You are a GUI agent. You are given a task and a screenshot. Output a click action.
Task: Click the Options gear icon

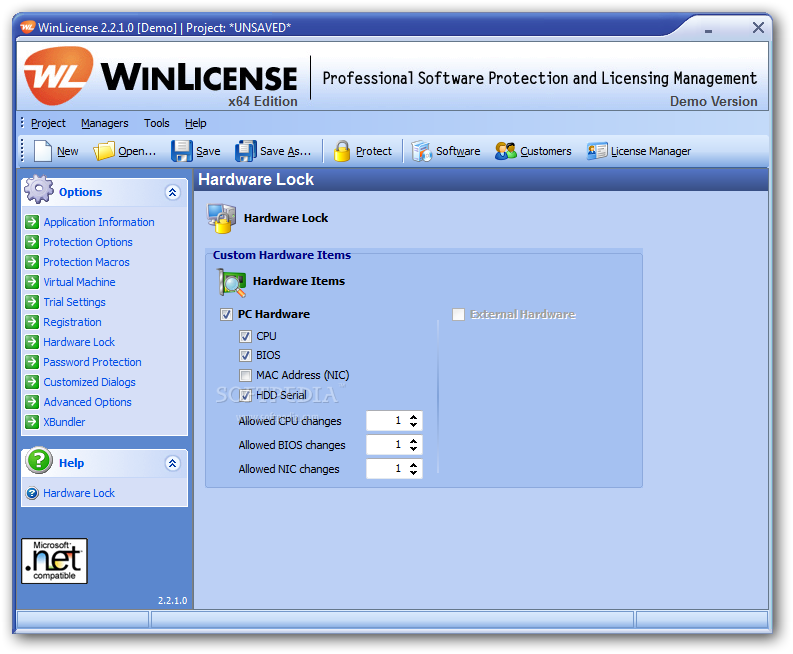coord(38,190)
